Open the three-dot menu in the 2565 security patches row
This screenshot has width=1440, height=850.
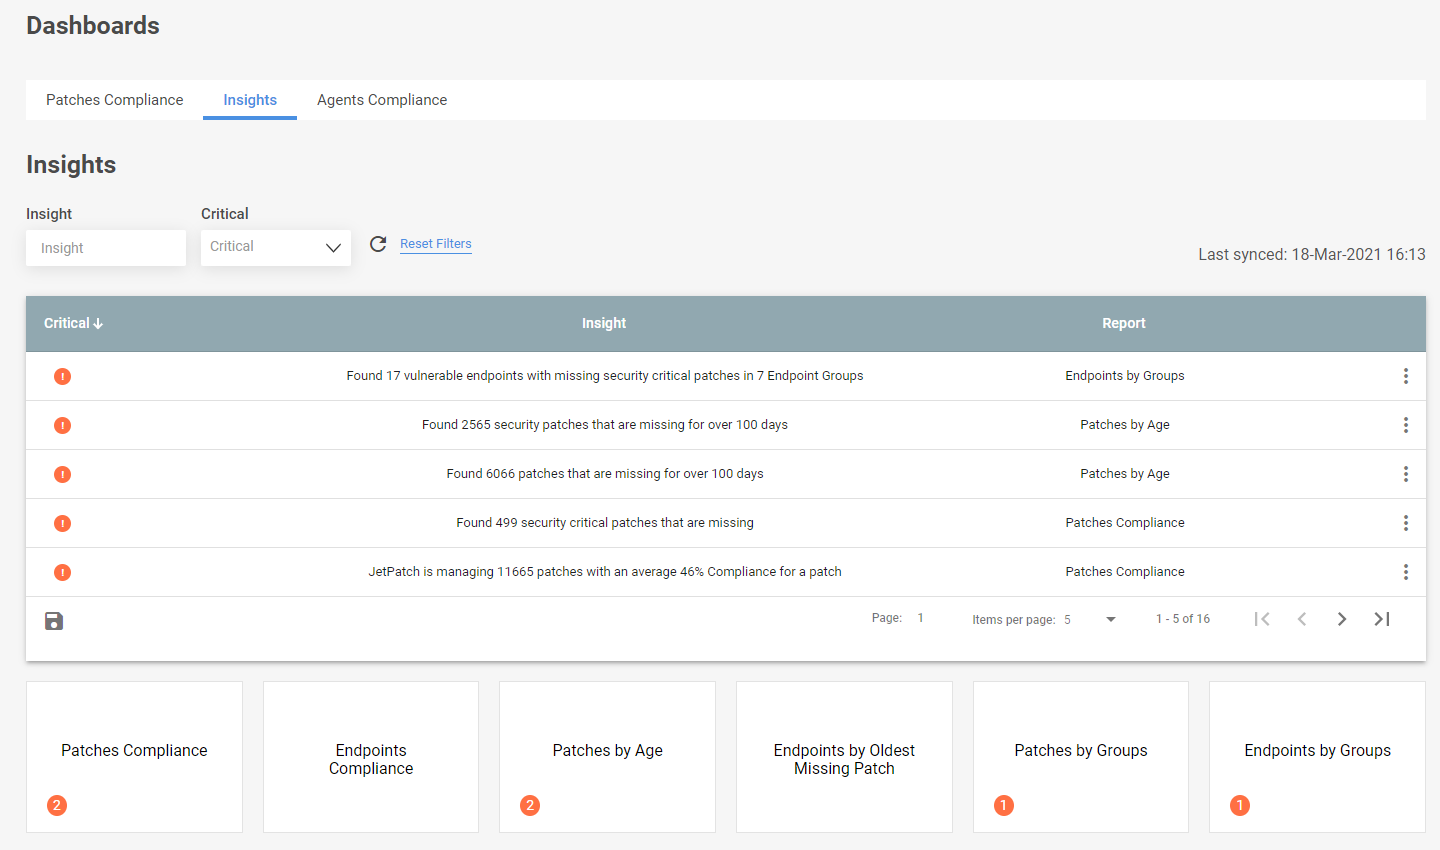[1405, 425]
